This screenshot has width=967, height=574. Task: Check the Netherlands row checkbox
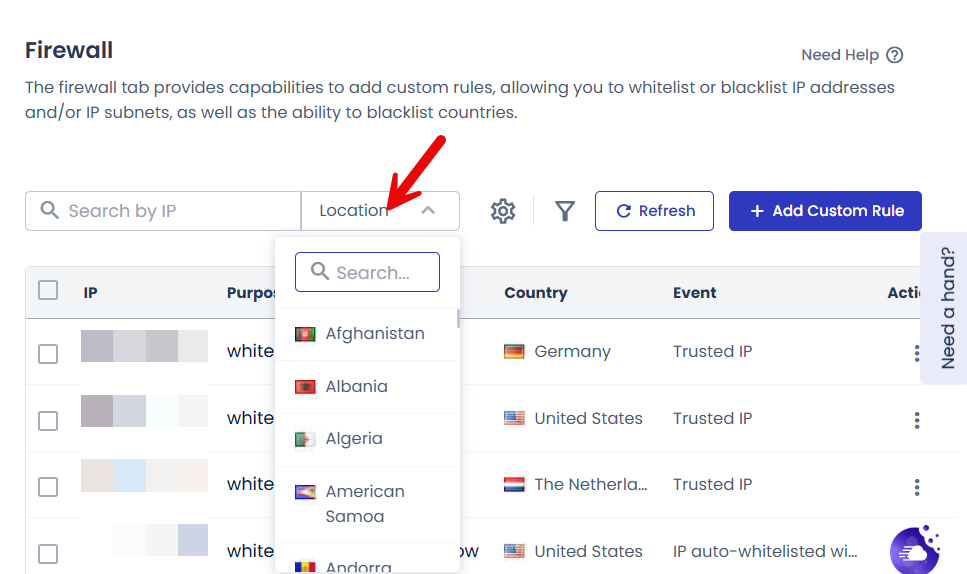(48, 486)
